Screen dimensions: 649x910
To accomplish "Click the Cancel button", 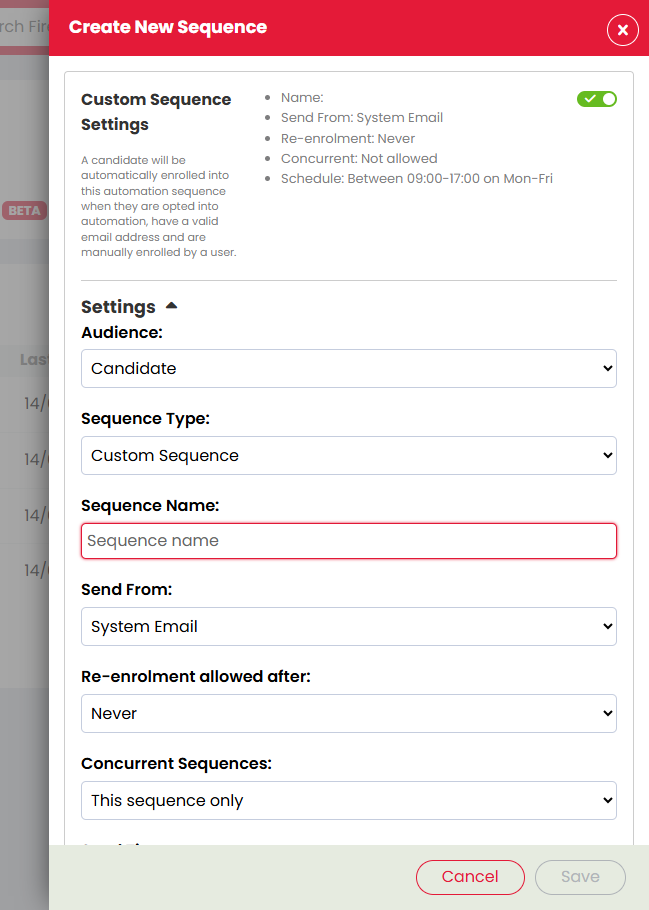I will tap(470, 877).
